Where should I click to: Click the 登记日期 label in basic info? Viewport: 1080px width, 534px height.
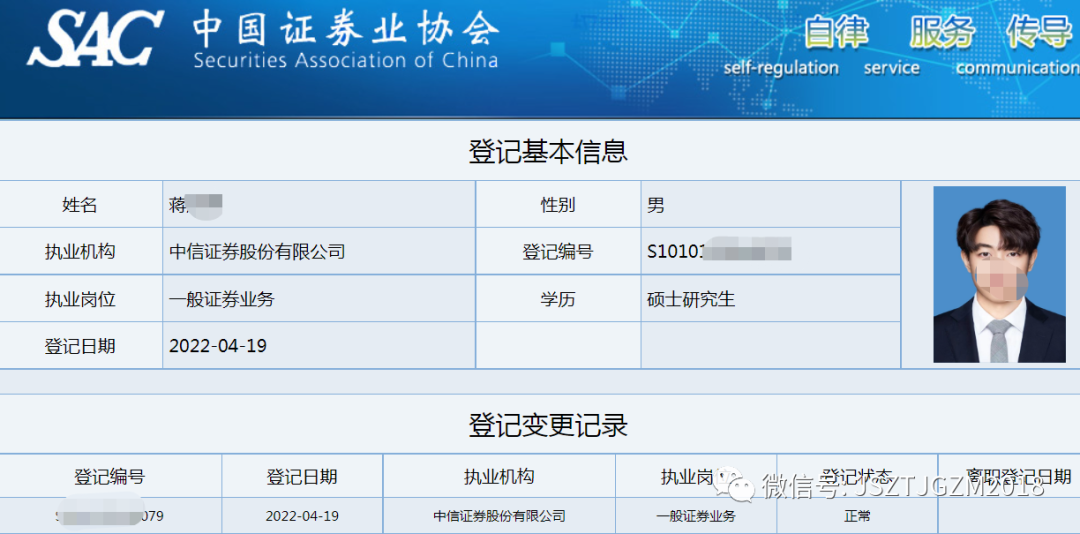click(80, 346)
